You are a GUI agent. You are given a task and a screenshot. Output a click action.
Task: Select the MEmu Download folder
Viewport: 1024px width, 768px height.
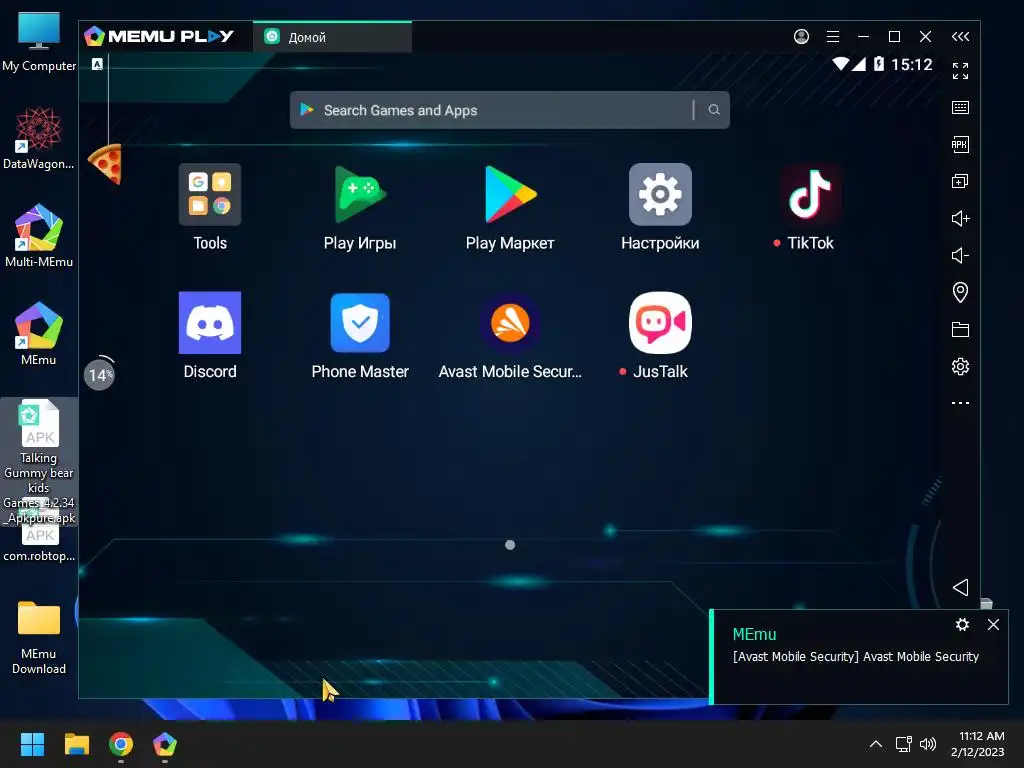pyautogui.click(x=39, y=637)
